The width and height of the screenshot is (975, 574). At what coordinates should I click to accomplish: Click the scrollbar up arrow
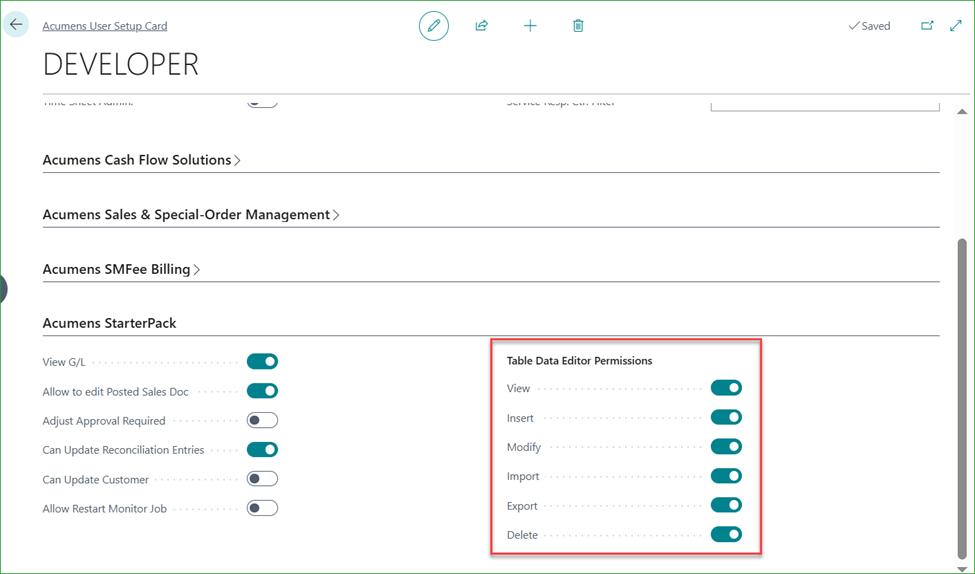[962, 112]
